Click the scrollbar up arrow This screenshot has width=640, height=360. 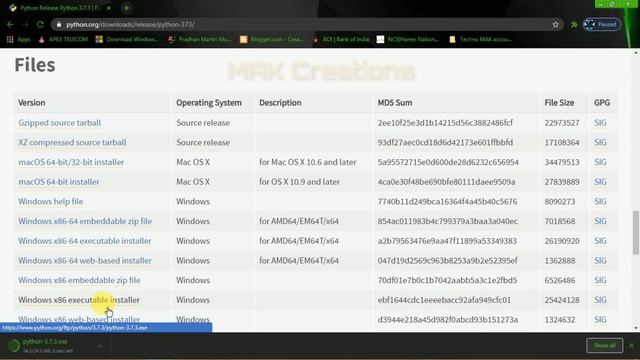pyautogui.click(x=636, y=53)
